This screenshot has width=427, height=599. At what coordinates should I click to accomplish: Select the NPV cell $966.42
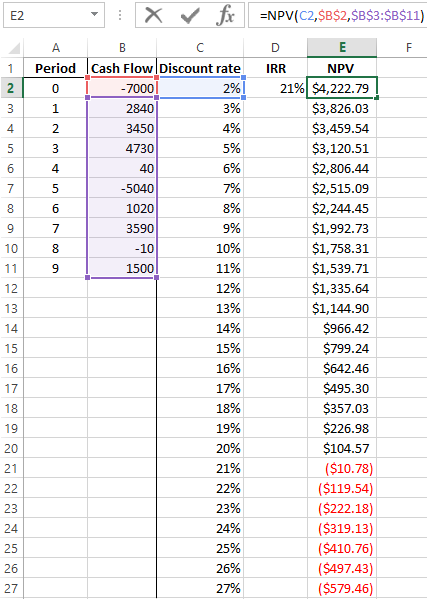pos(342,329)
